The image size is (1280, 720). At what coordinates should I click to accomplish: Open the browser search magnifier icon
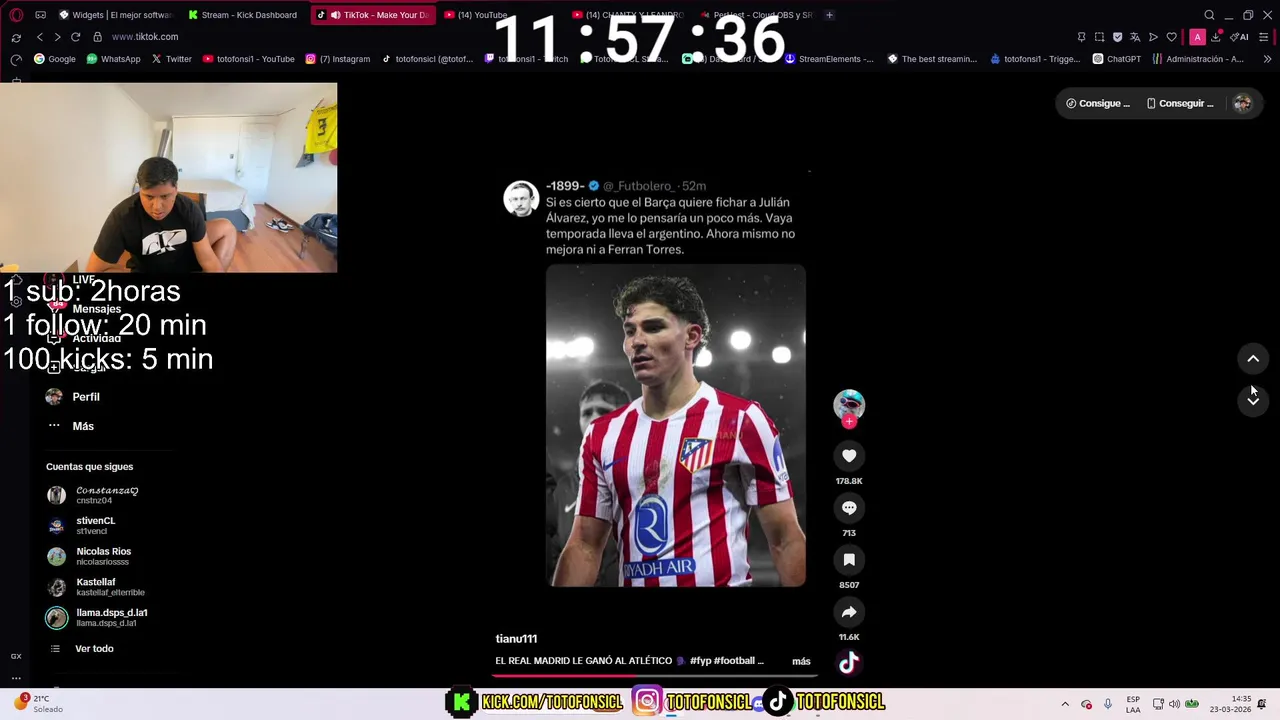pos(1209,15)
